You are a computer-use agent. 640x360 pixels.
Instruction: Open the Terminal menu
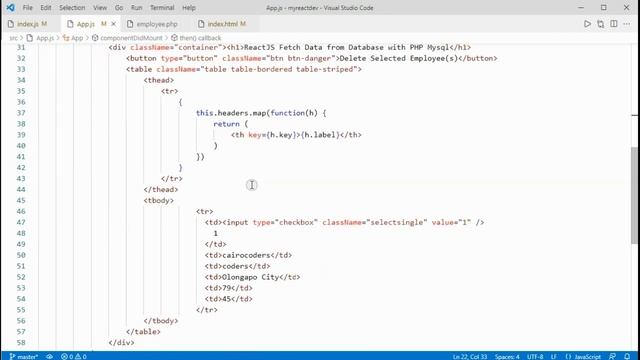point(162,8)
